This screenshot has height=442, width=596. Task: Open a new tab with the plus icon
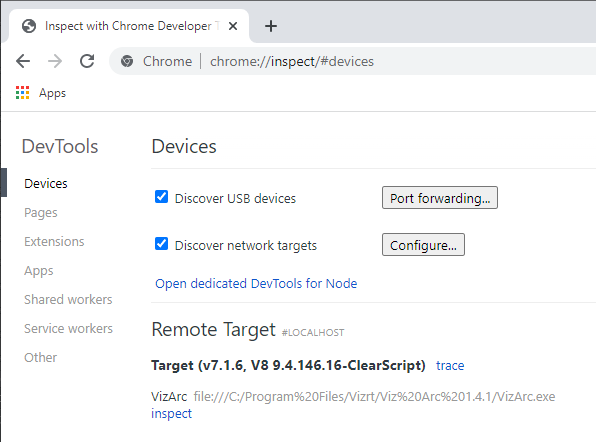271,26
